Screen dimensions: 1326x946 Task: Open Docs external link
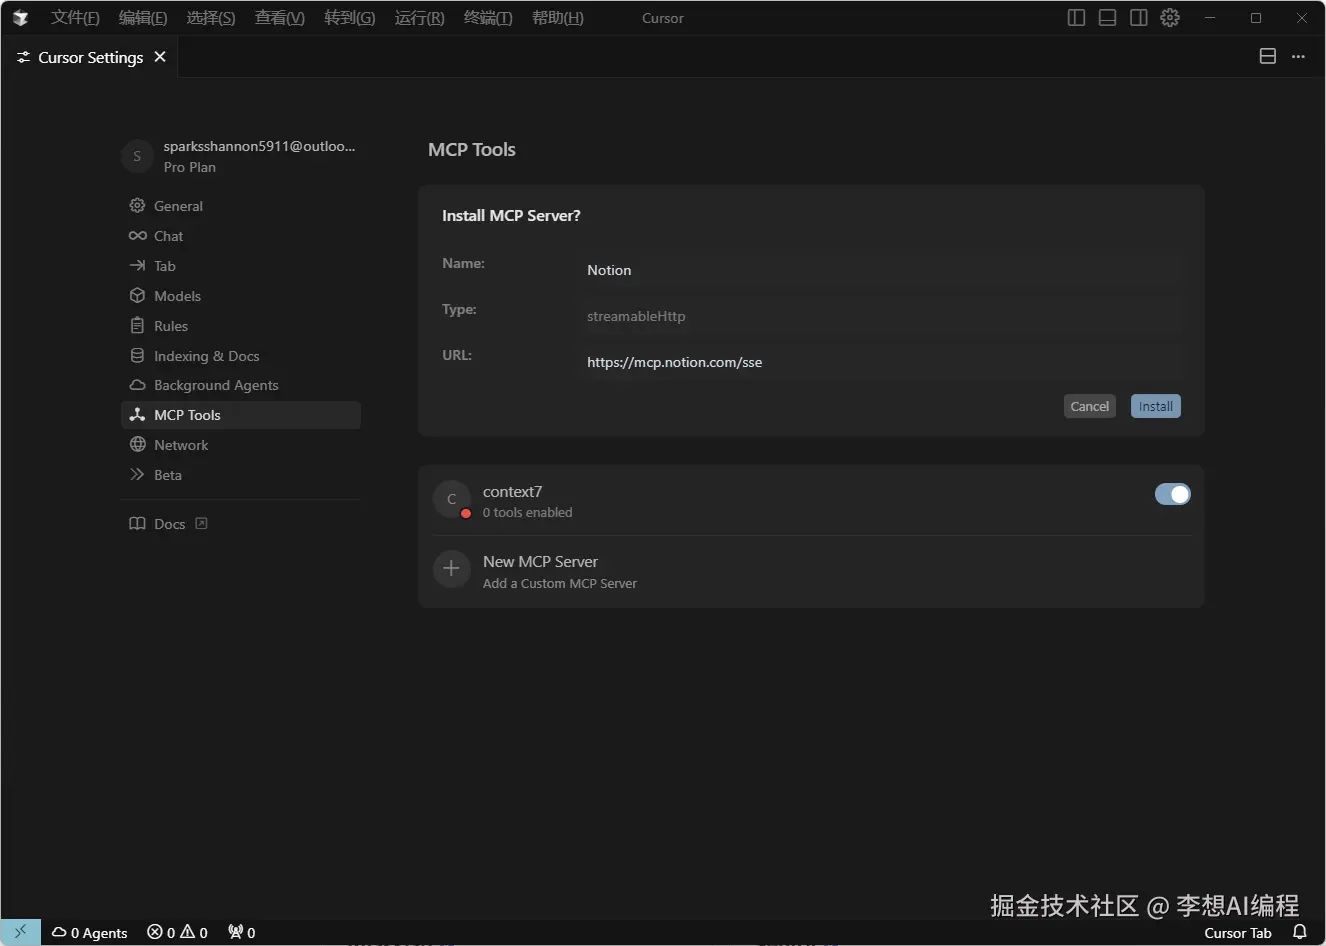click(x=168, y=524)
